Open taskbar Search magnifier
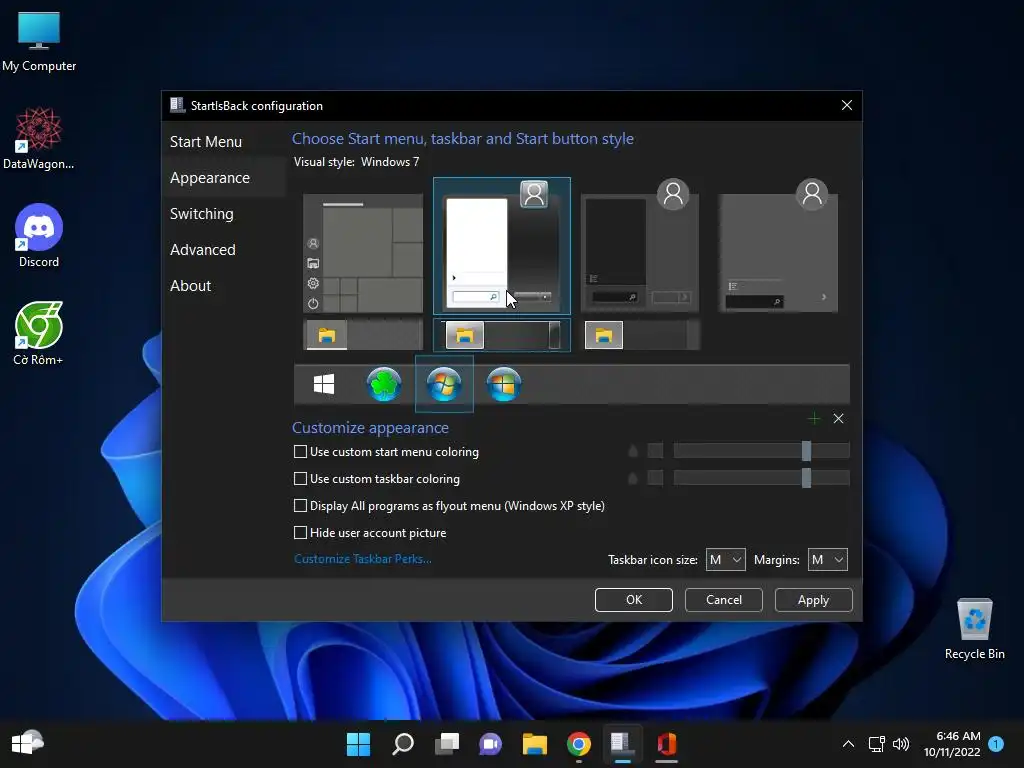Image resolution: width=1024 pixels, height=768 pixels. click(x=402, y=744)
